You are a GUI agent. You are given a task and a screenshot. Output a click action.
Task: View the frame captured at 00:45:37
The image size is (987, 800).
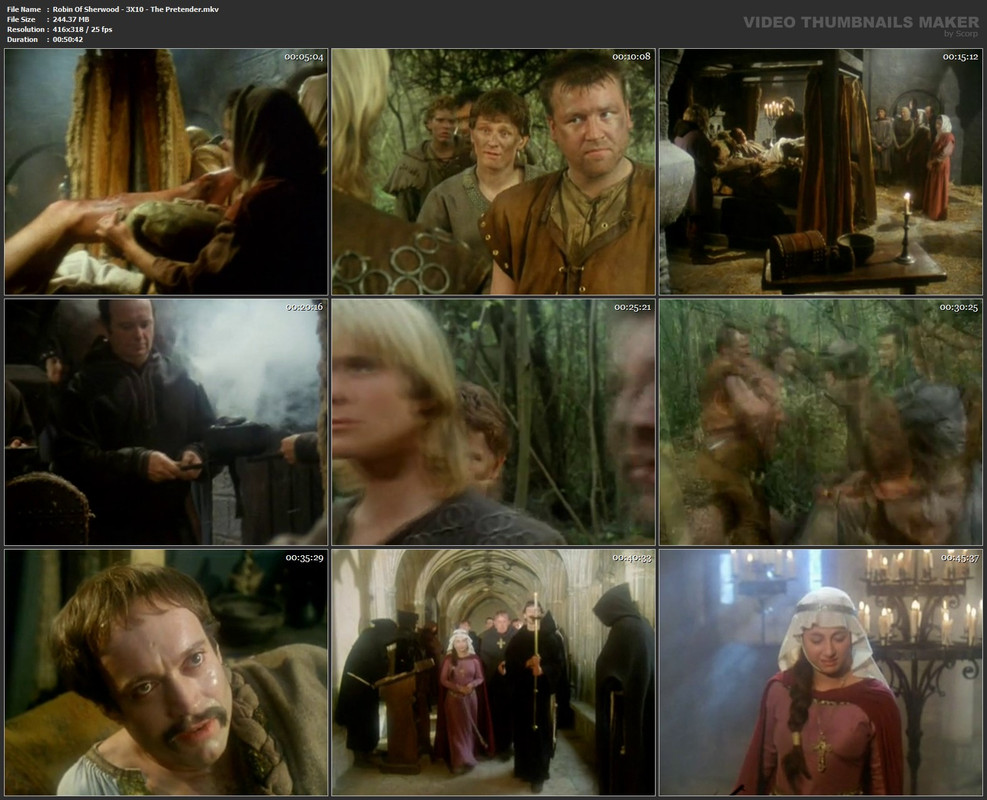pos(821,672)
